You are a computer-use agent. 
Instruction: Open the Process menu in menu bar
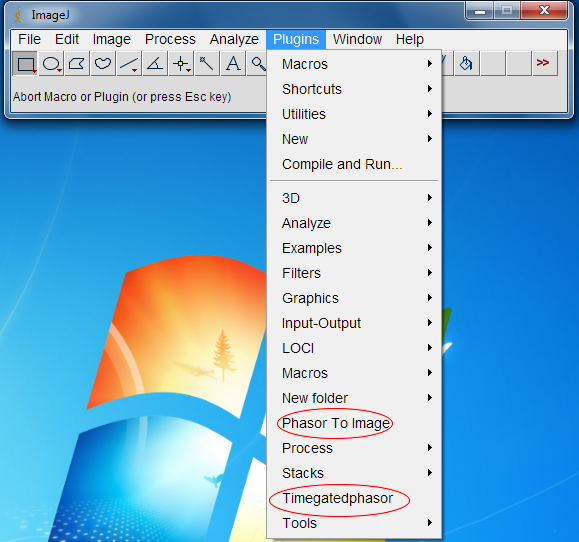click(x=170, y=39)
